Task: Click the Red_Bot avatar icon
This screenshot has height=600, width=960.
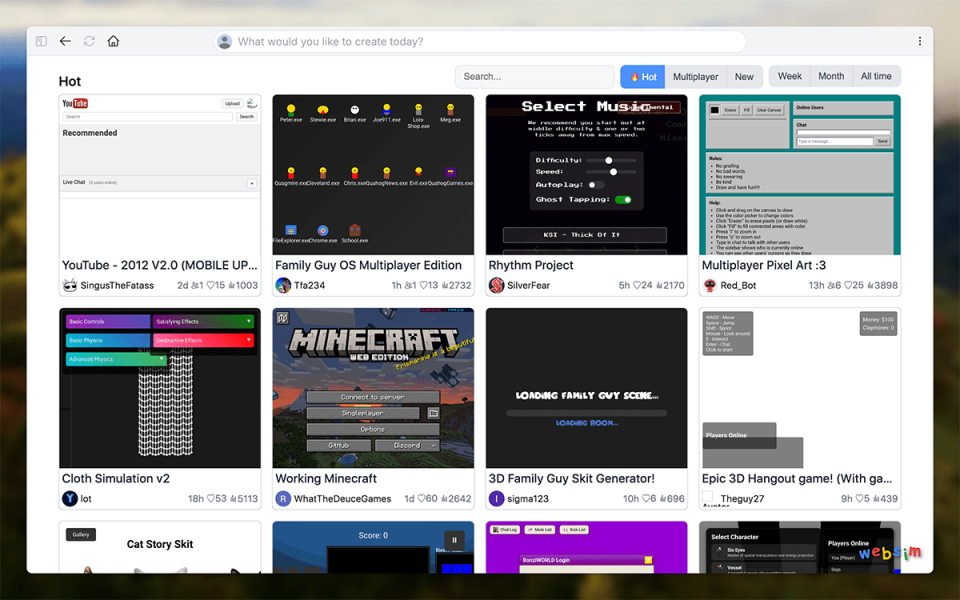Action: pos(710,285)
